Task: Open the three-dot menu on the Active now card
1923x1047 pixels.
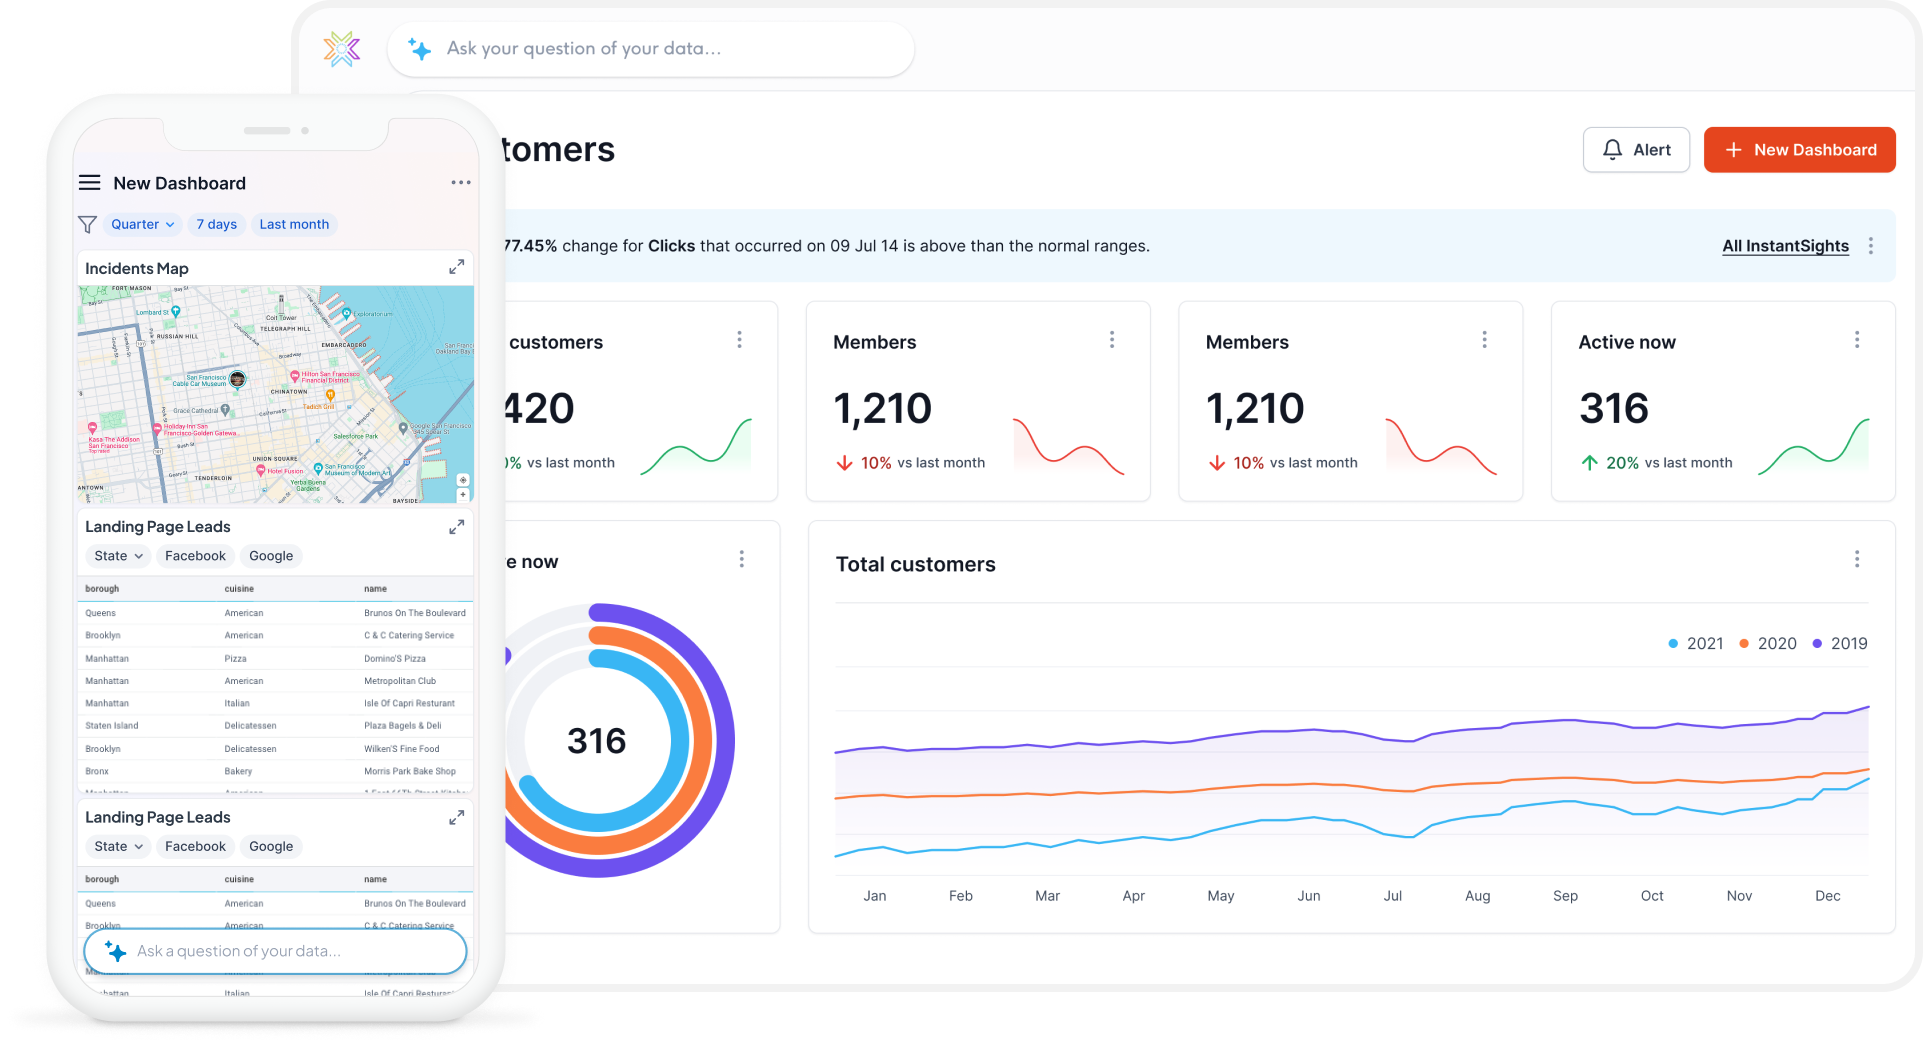Action: 1857,339
